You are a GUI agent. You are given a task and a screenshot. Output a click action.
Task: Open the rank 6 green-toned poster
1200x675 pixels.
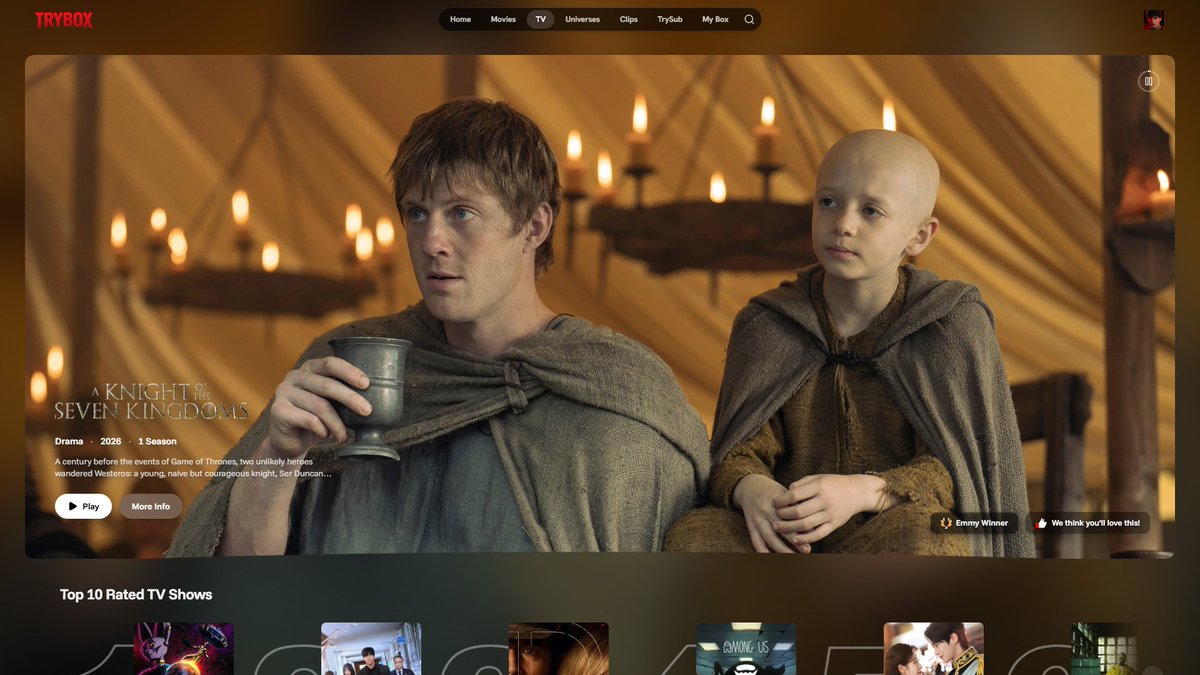pos(1104,649)
